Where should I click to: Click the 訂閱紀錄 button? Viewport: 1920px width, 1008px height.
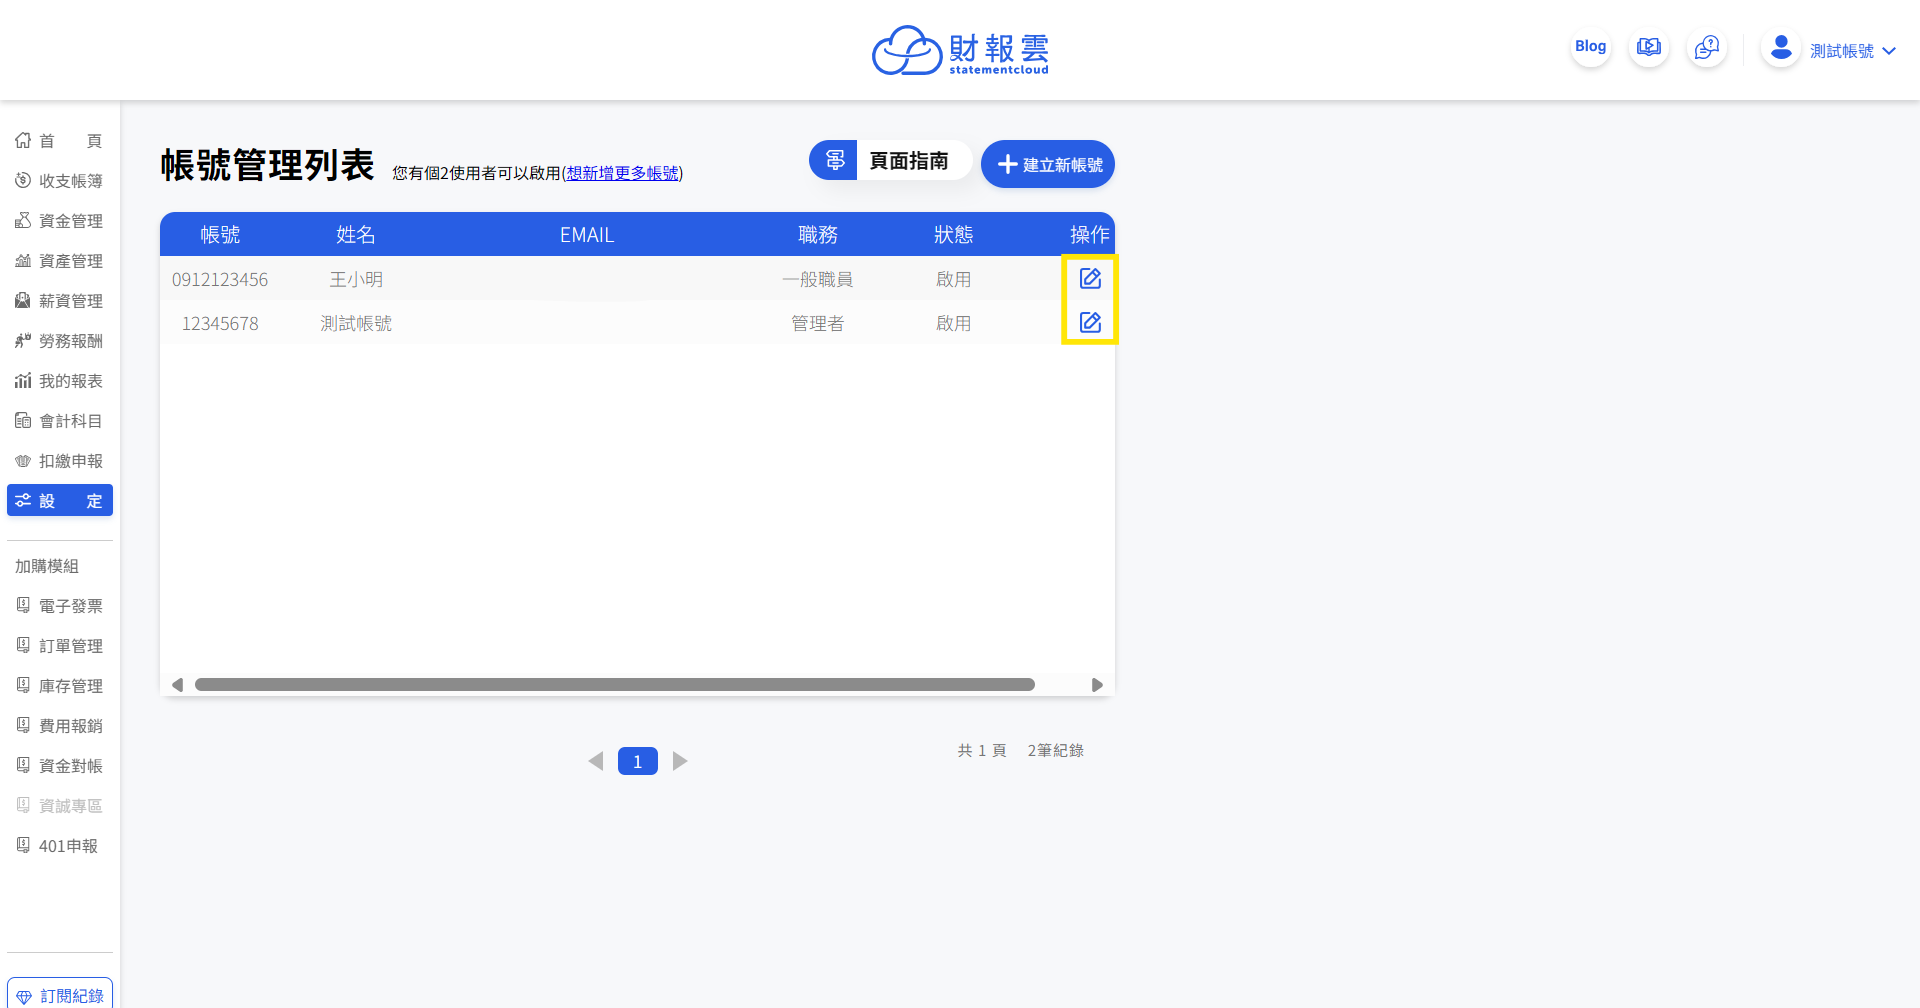coord(60,995)
